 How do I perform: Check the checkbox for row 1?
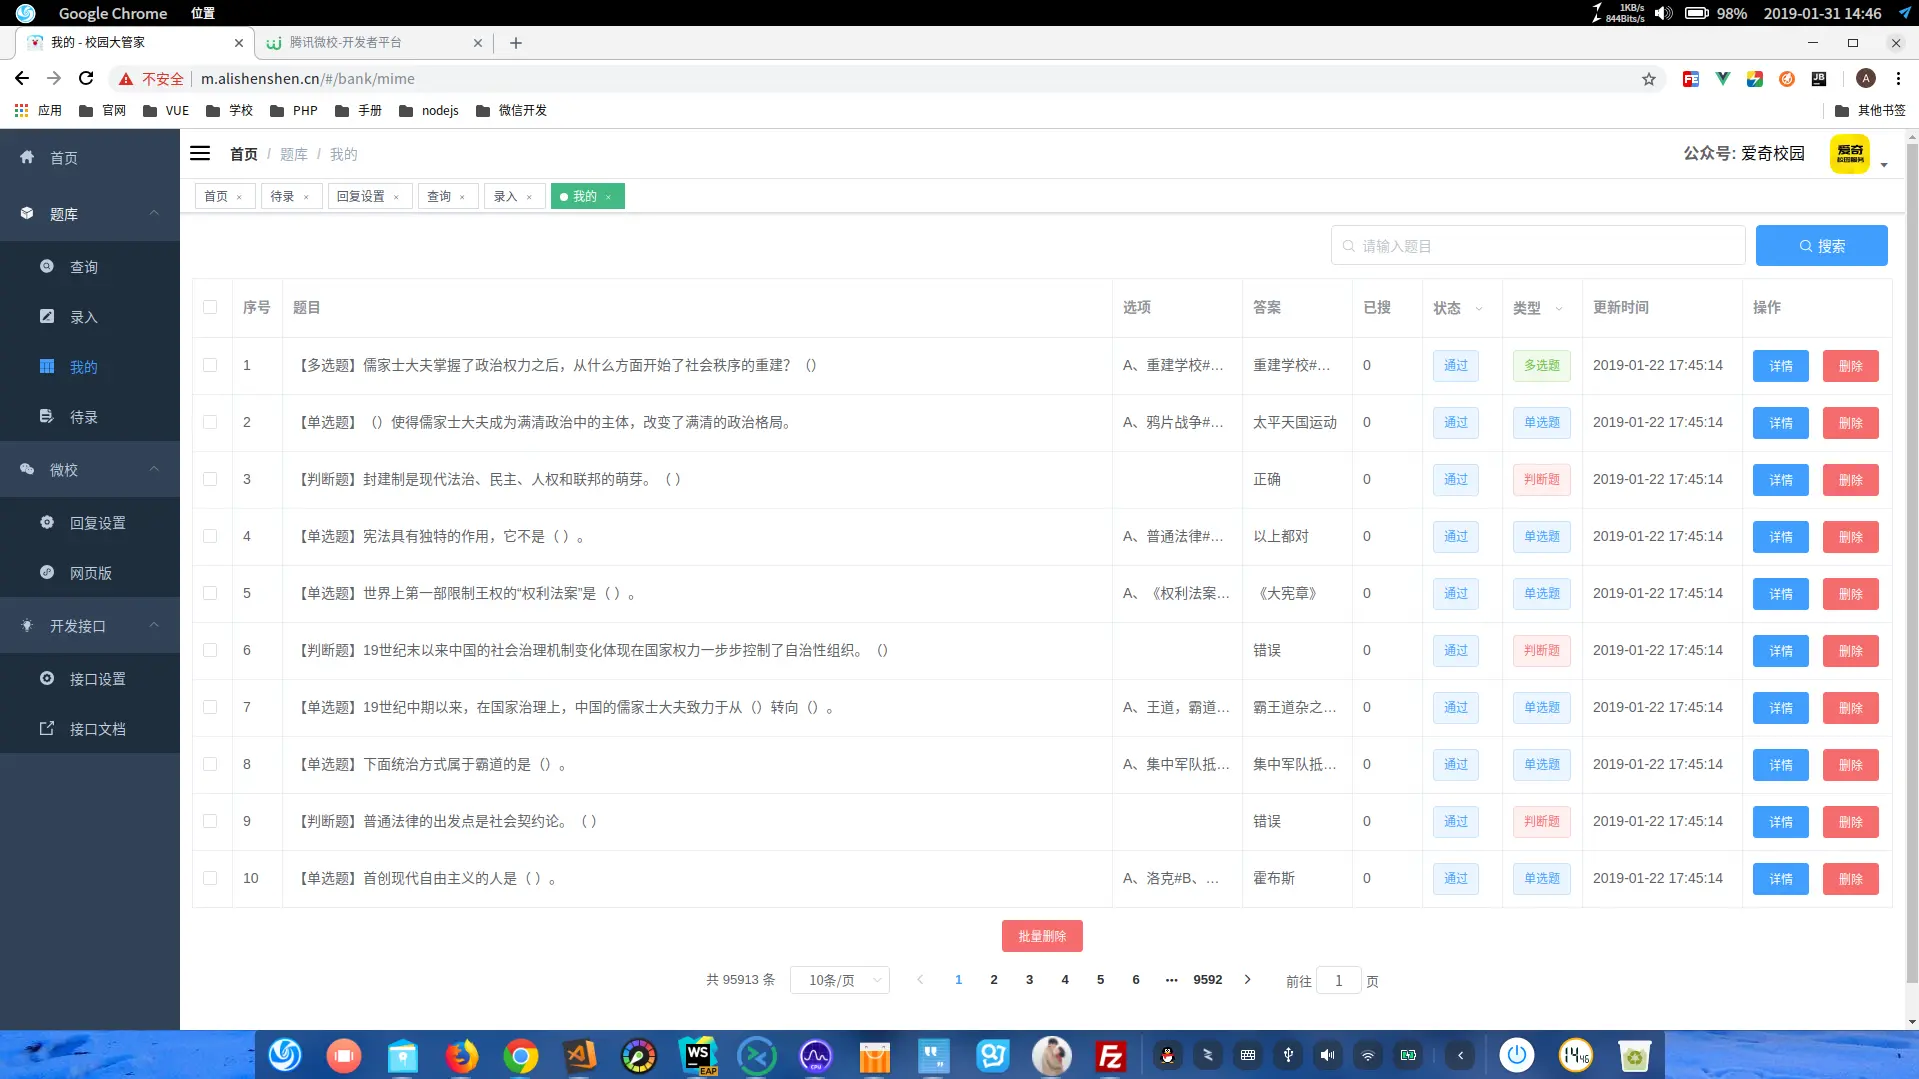tap(211, 365)
